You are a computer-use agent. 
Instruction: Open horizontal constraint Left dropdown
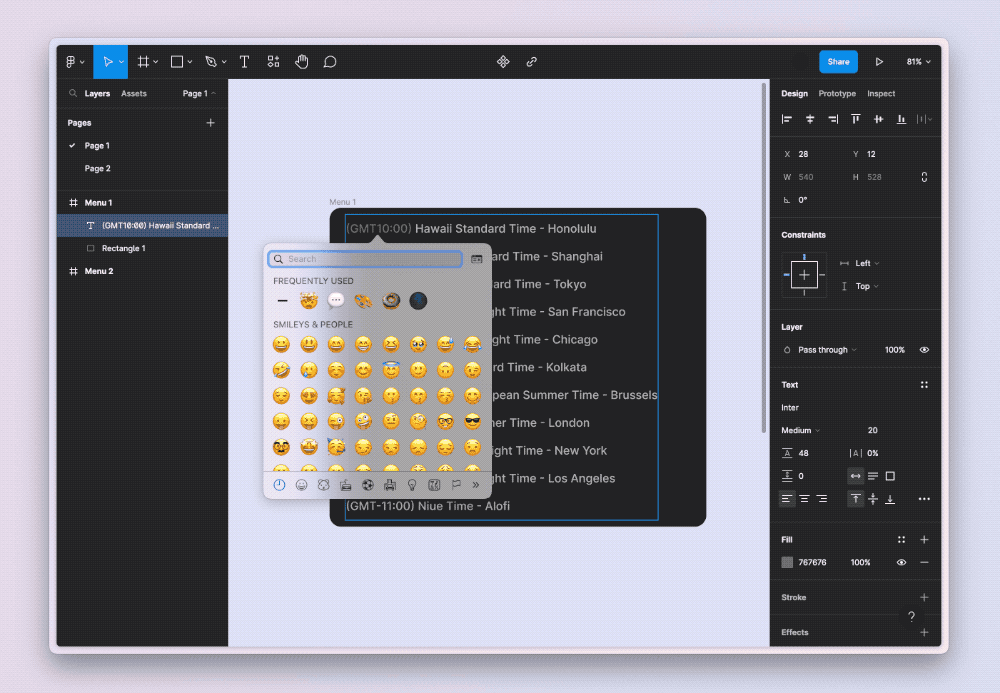(866, 263)
